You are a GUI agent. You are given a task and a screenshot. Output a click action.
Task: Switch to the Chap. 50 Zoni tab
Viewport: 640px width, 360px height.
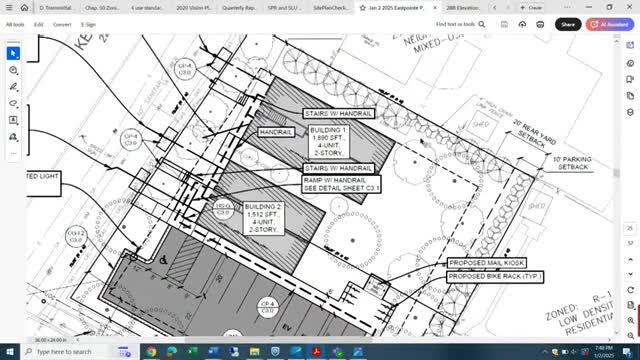(x=102, y=8)
